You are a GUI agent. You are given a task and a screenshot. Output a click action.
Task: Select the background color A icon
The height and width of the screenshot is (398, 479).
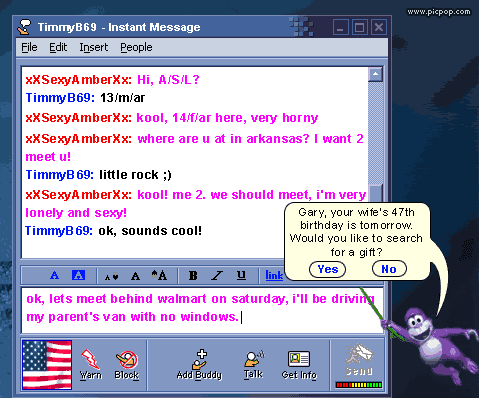click(x=78, y=275)
